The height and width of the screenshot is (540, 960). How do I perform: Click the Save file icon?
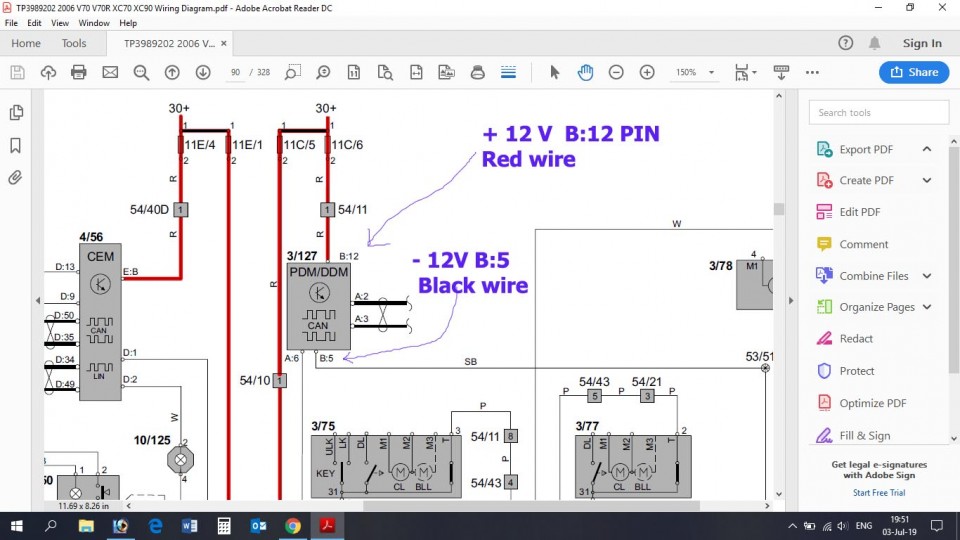(x=17, y=72)
